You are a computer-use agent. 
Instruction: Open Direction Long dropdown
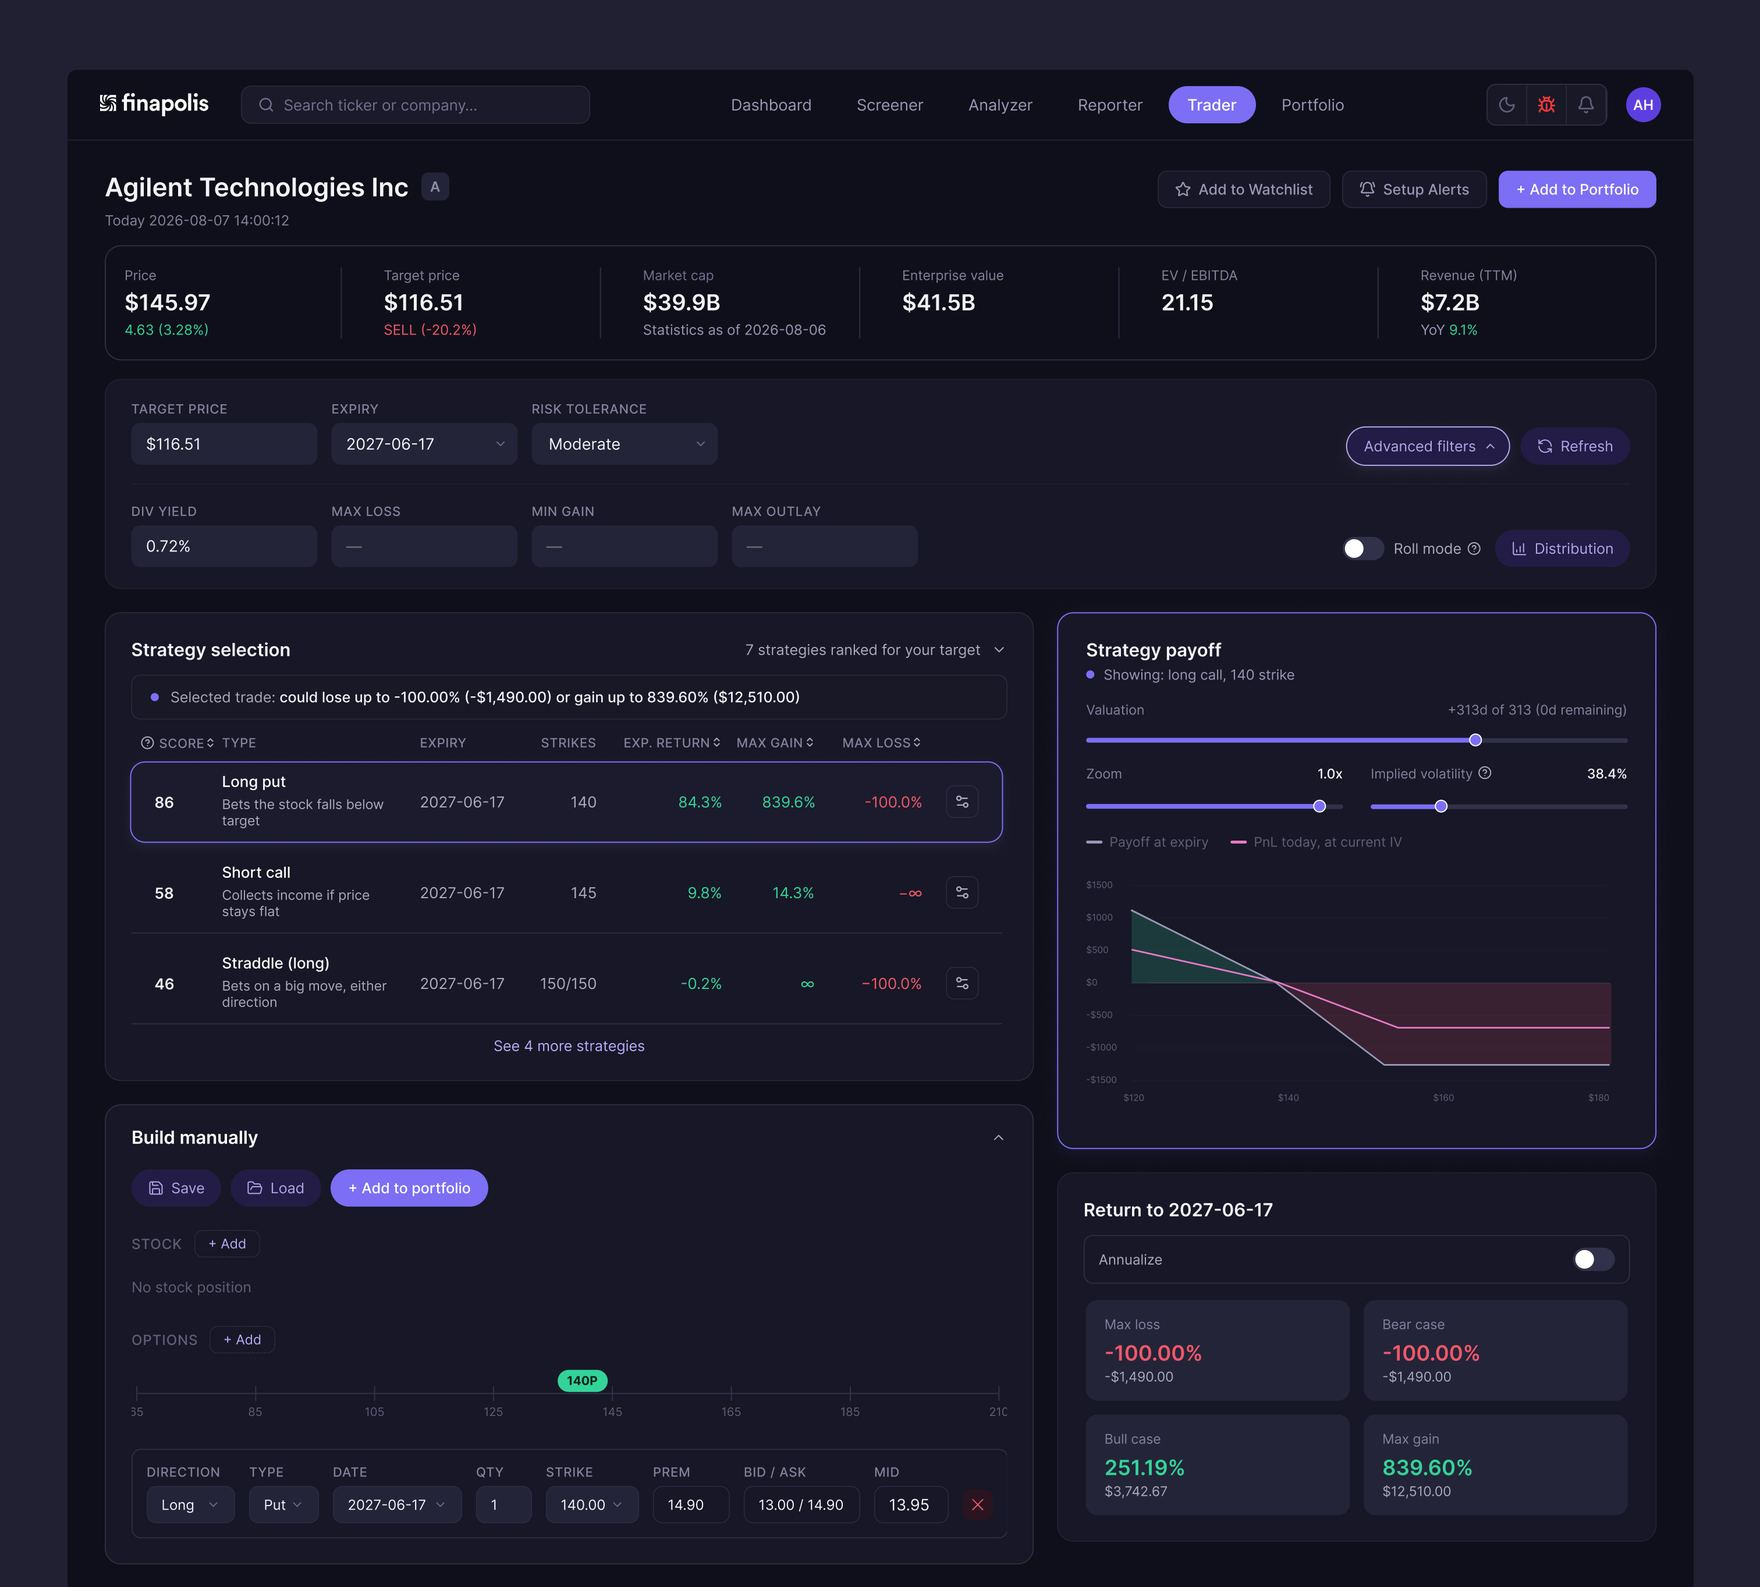[x=190, y=1505]
